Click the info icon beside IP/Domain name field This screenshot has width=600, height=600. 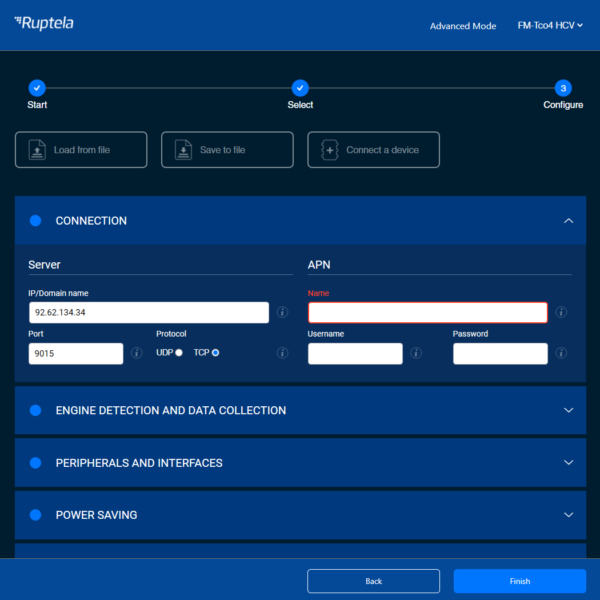282,312
